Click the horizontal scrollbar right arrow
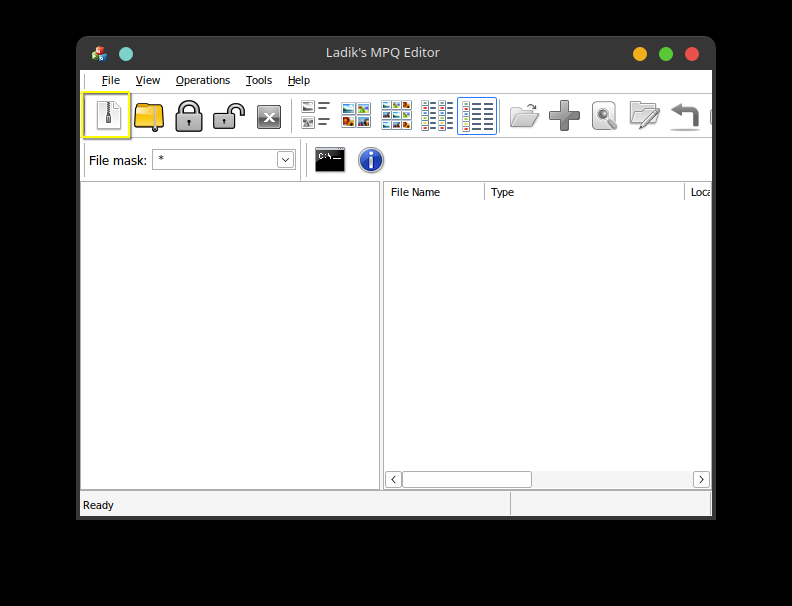Viewport: 792px width, 606px height. click(701, 479)
